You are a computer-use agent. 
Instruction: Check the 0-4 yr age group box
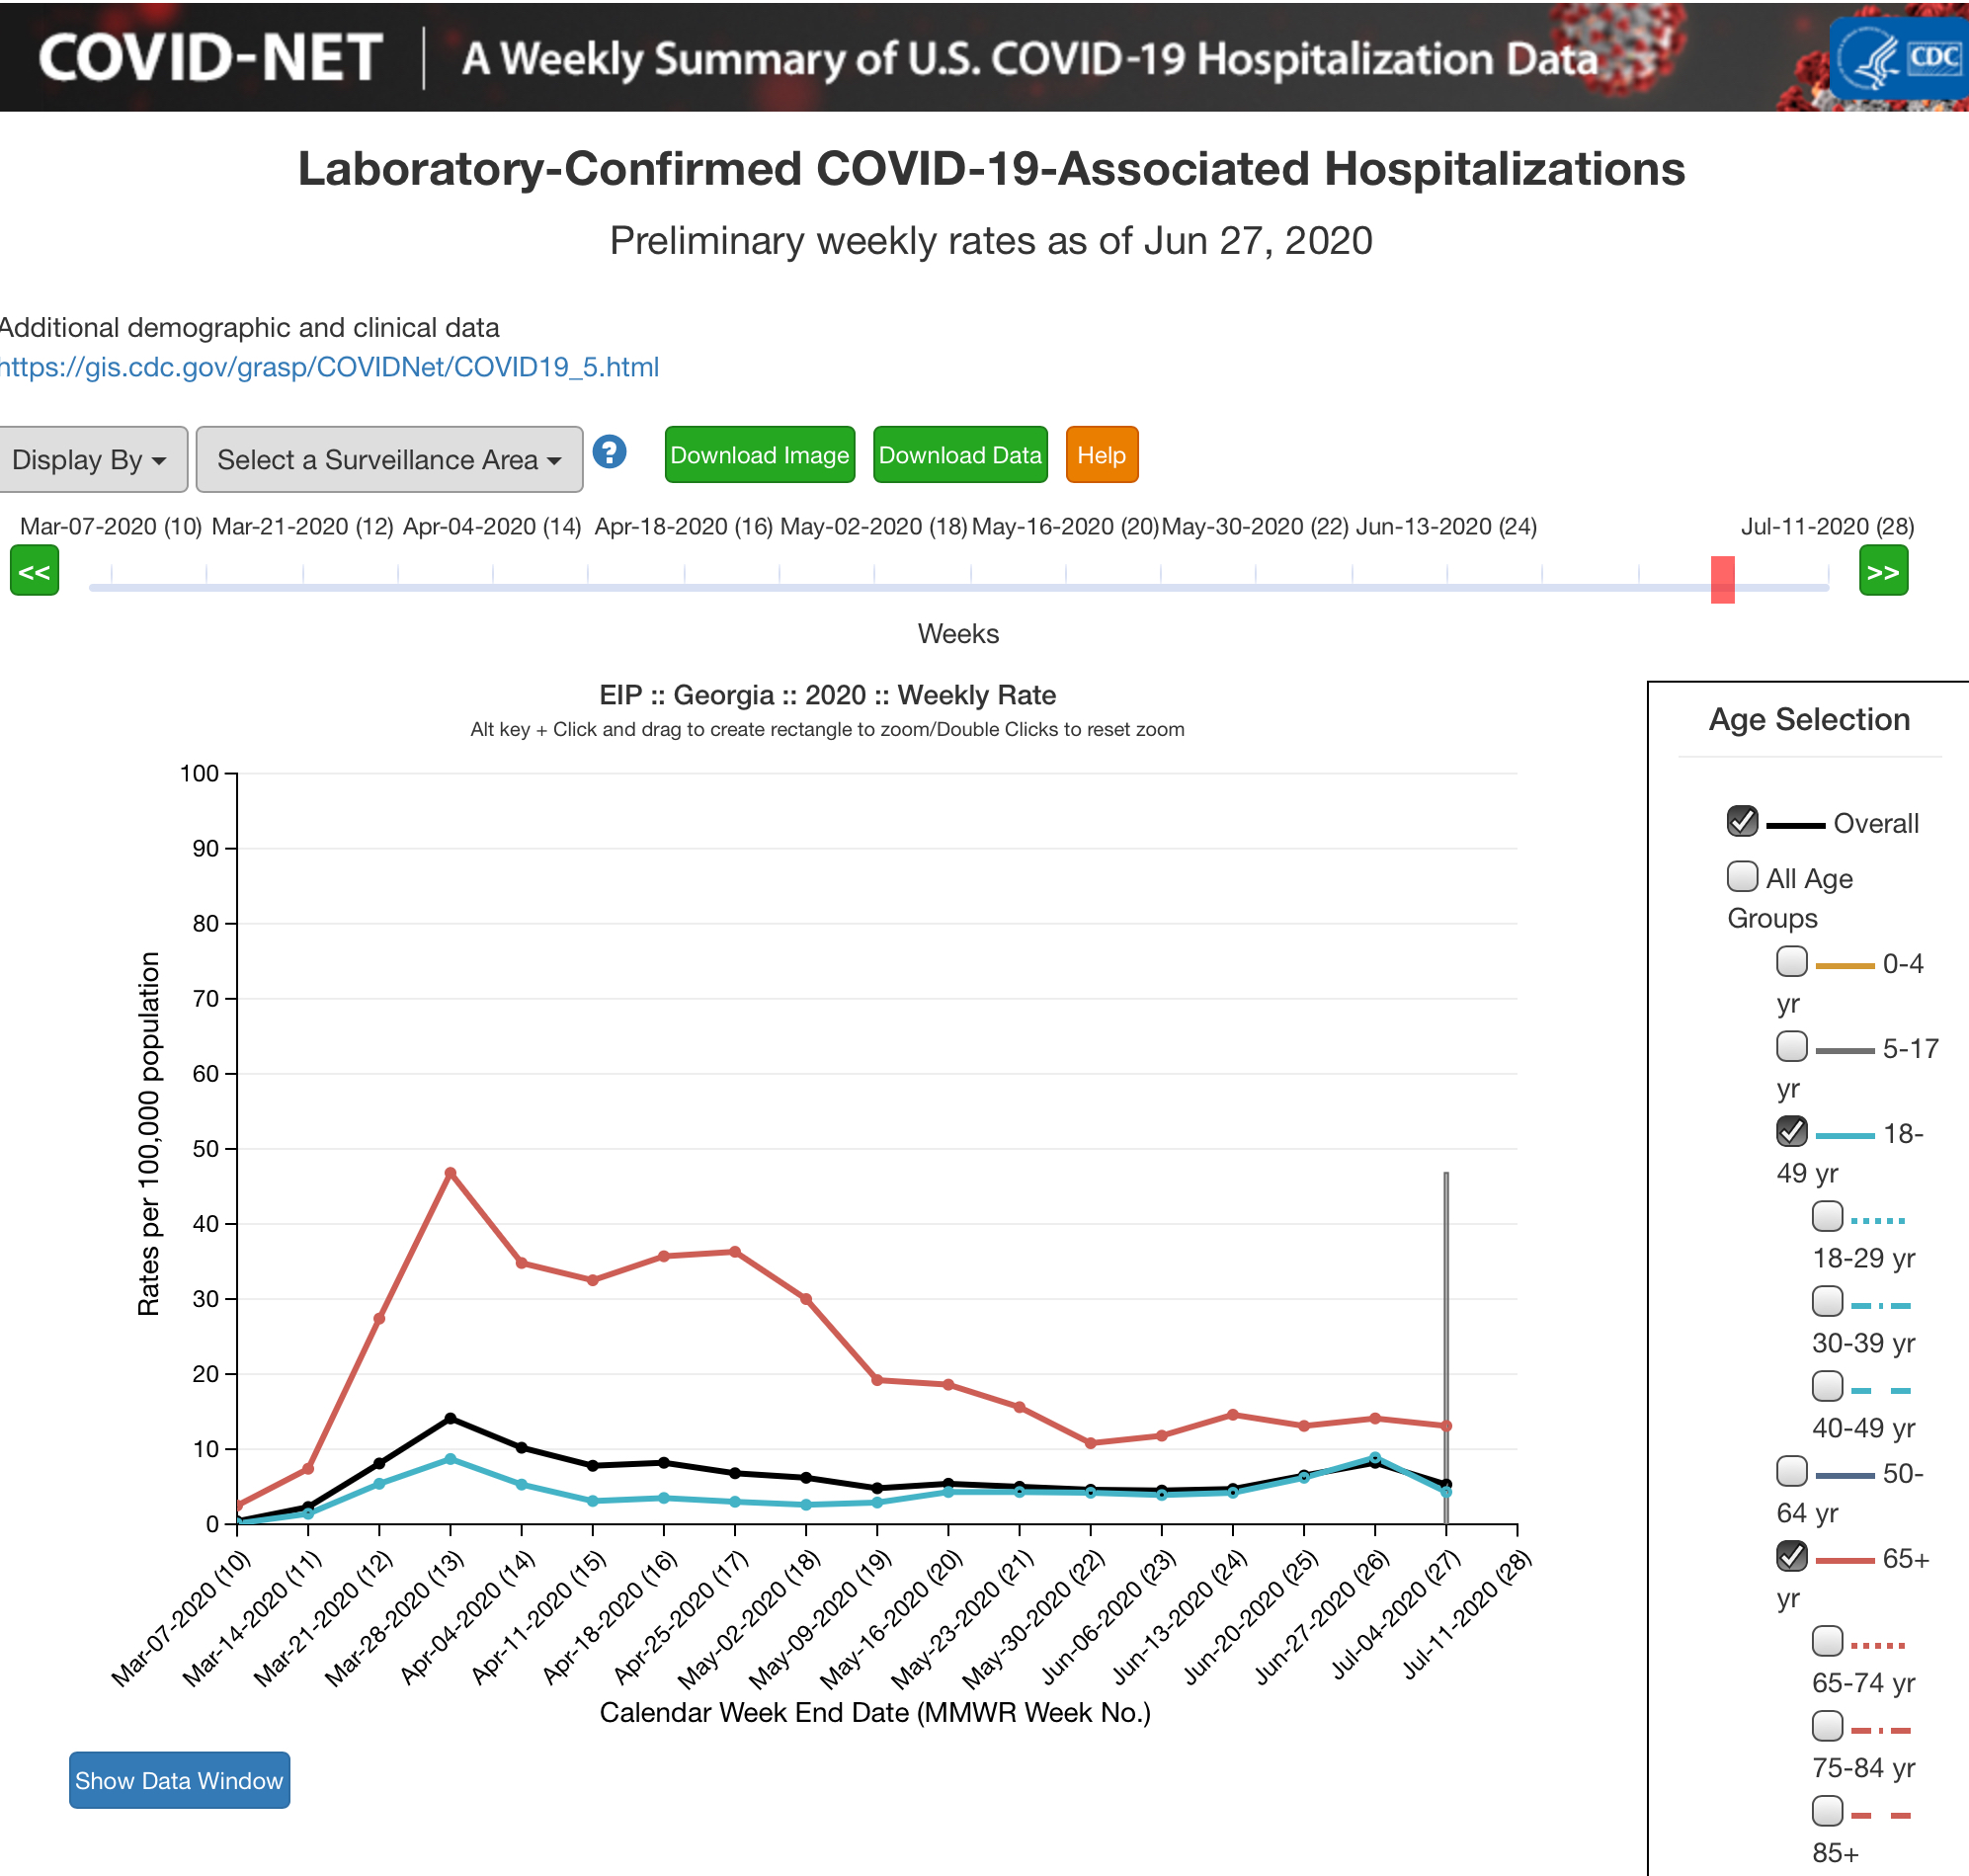coord(1791,961)
